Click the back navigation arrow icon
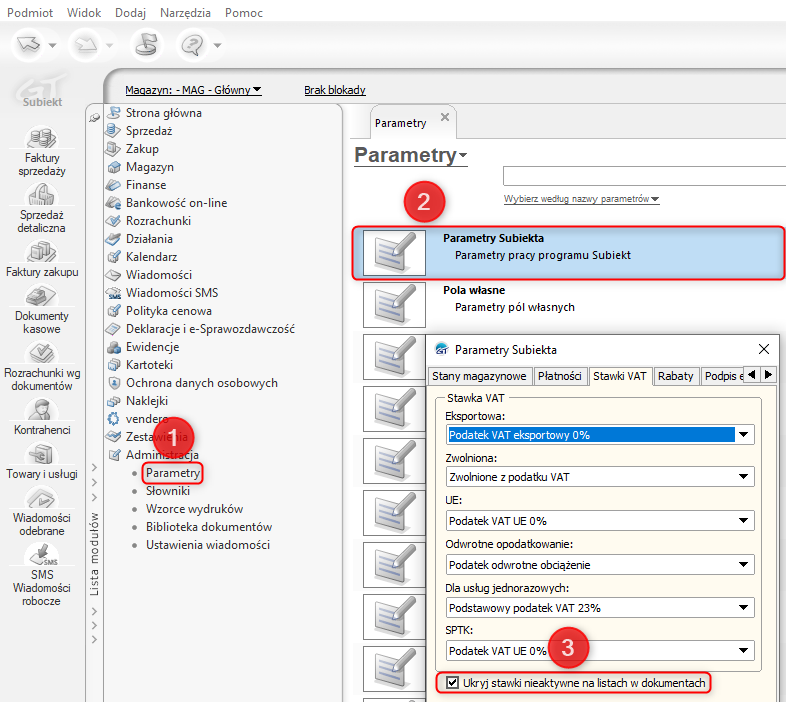Viewport: 786px width, 702px height. pos(28,45)
